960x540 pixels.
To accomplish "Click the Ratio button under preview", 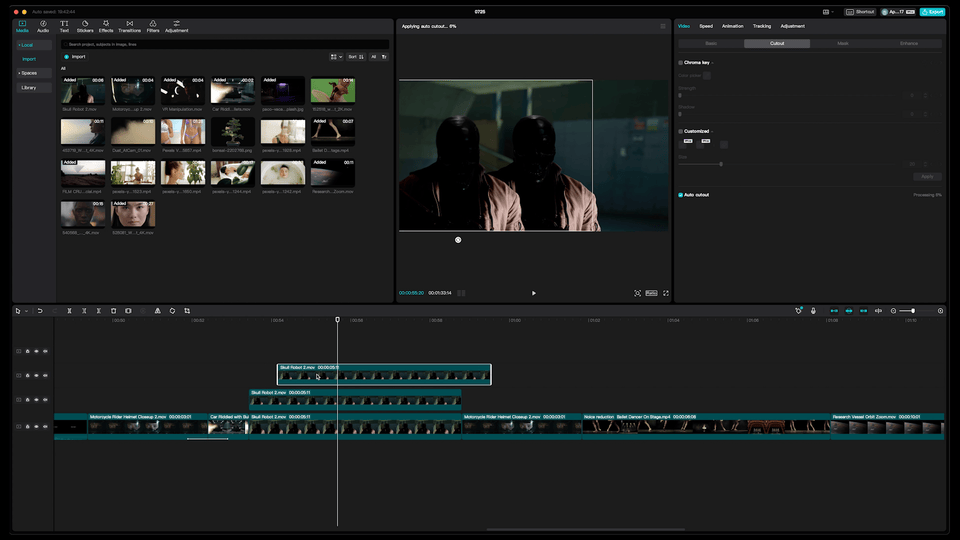I will coord(651,293).
